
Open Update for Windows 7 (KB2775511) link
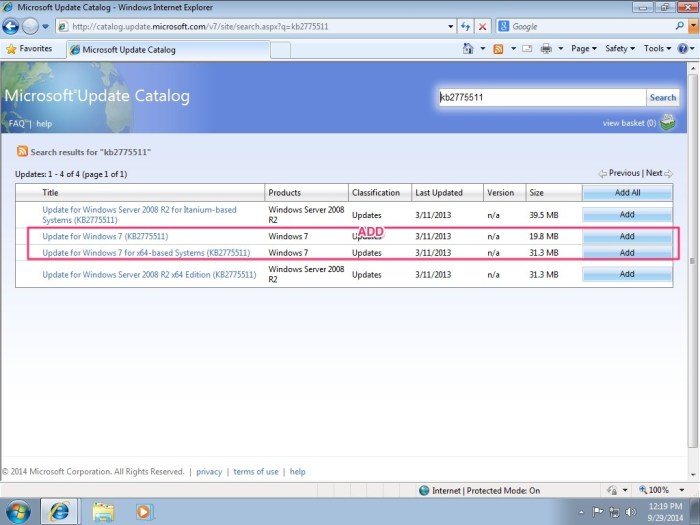[105, 236]
